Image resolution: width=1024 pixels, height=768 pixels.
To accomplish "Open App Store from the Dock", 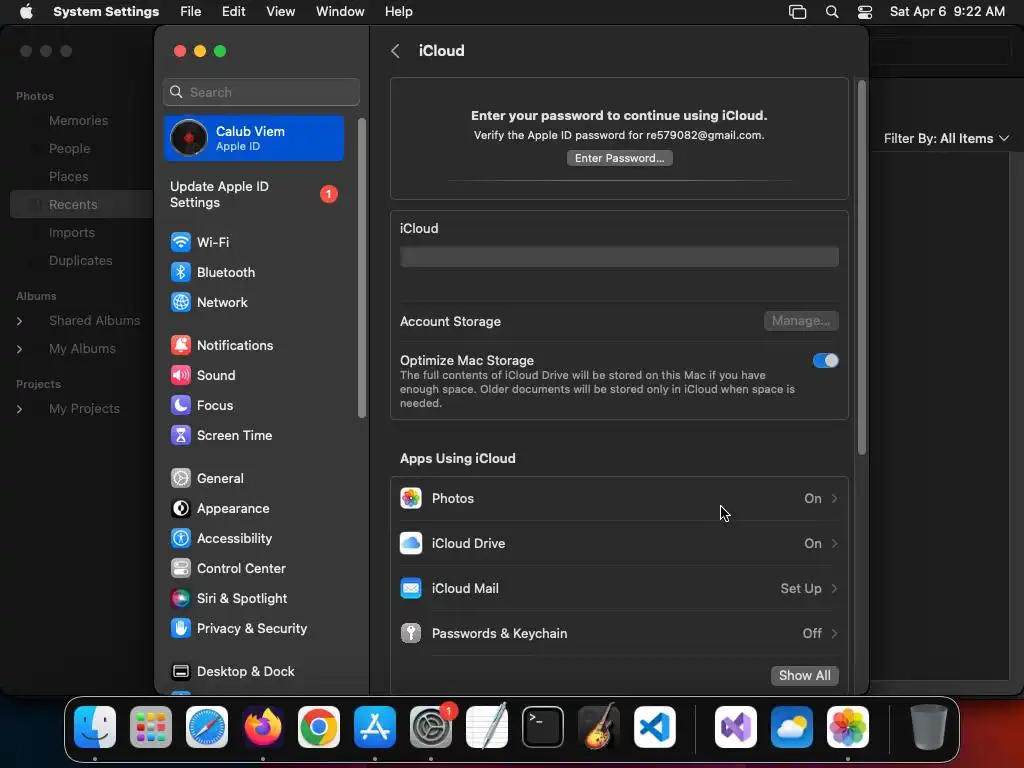I will click(375, 727).
